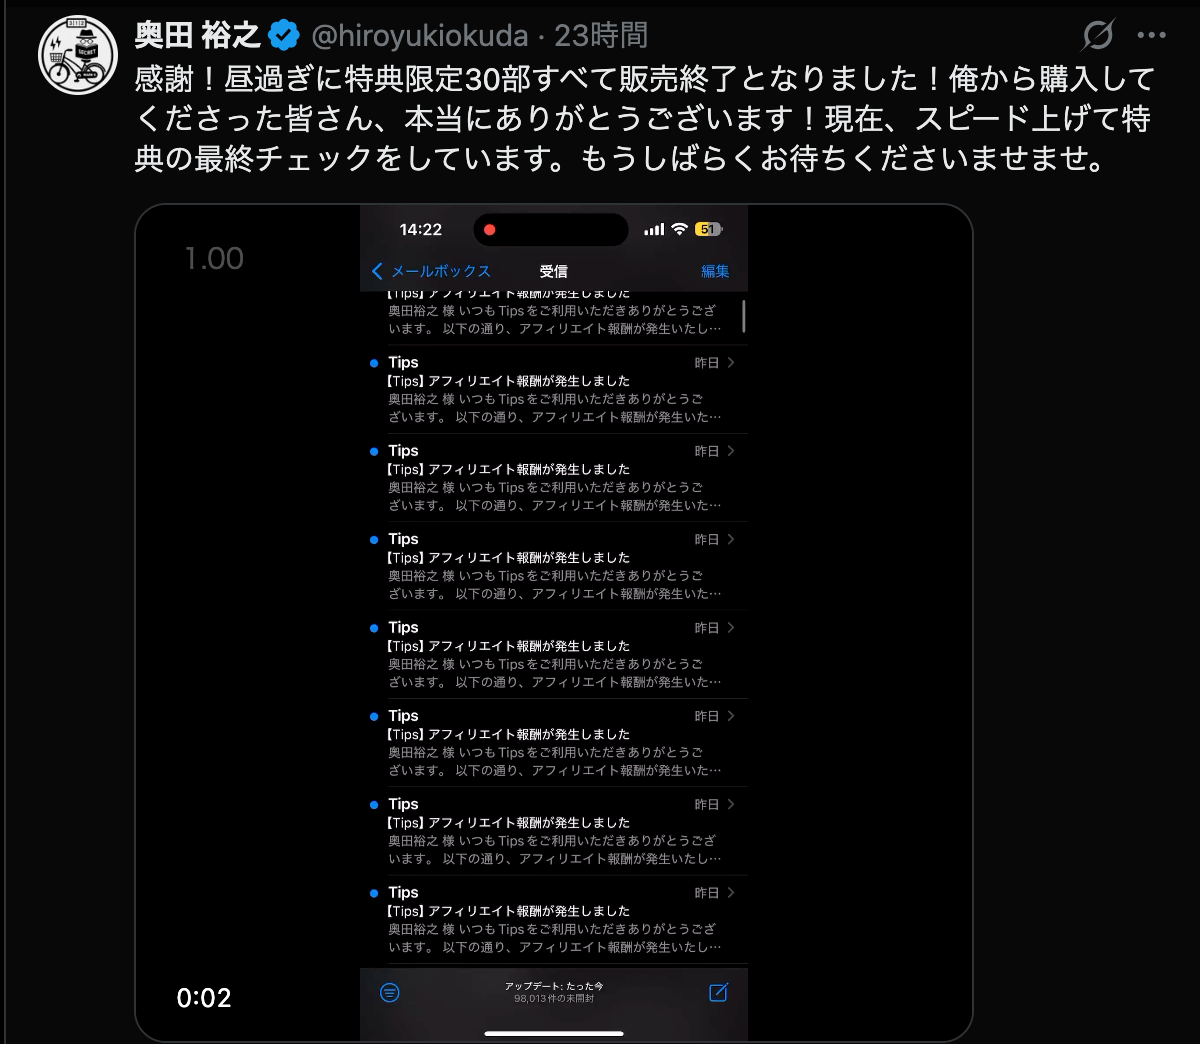Screen dimensions: 1200x1044
Task: Expand the last Tips email chevron
Action: (x=731, y=892)
